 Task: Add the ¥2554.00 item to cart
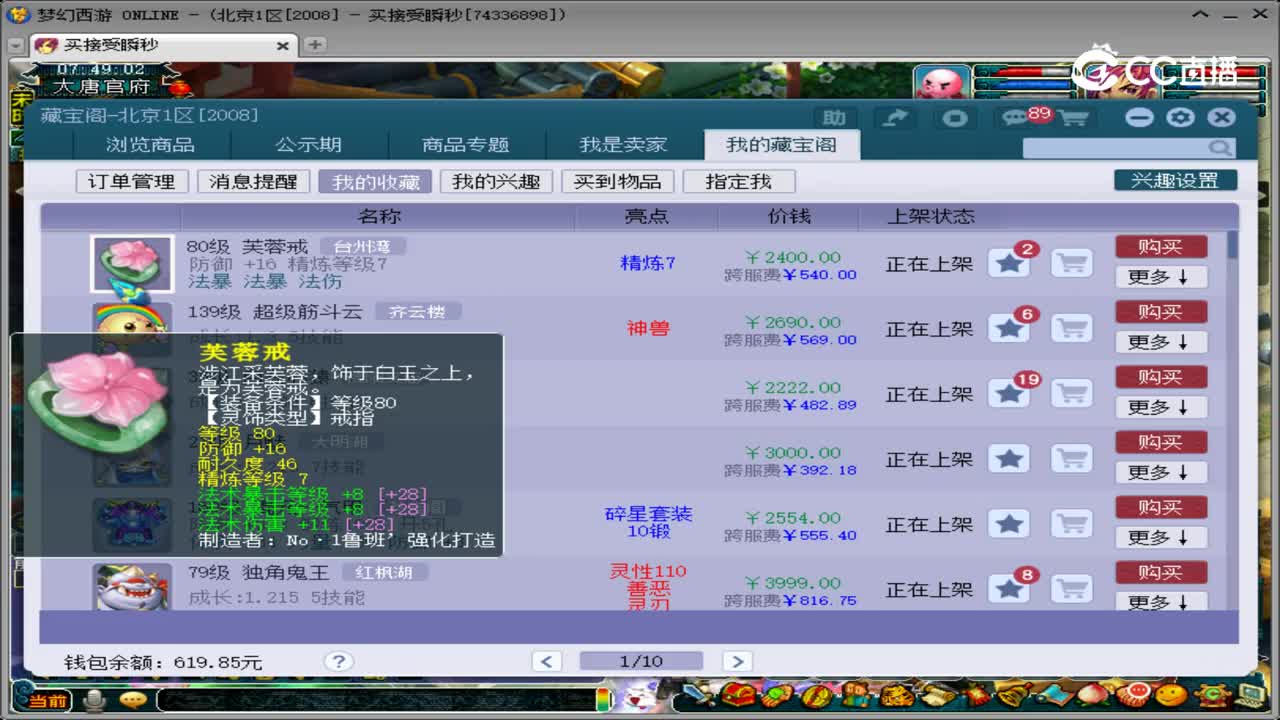pos(1072,523)
